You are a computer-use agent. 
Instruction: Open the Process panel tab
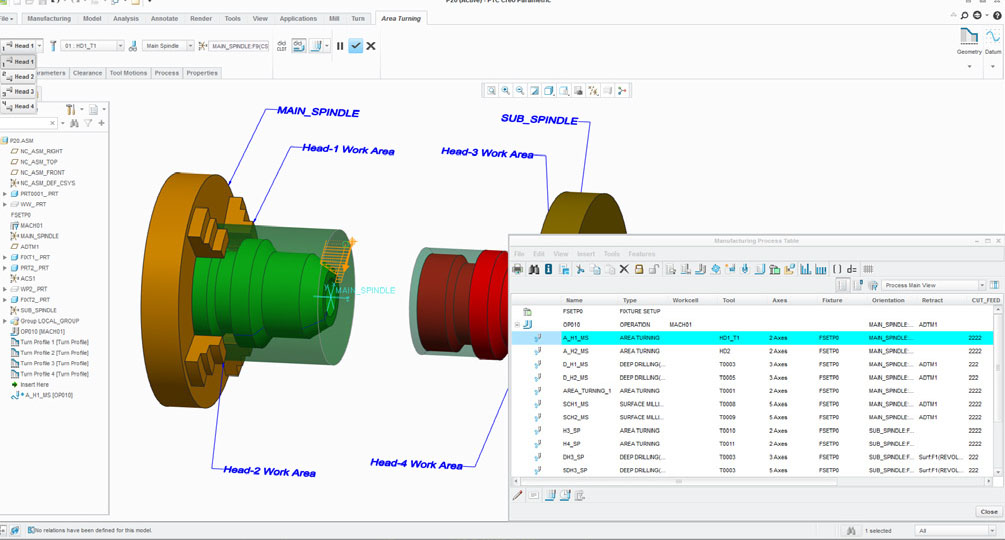click(167, 73)
